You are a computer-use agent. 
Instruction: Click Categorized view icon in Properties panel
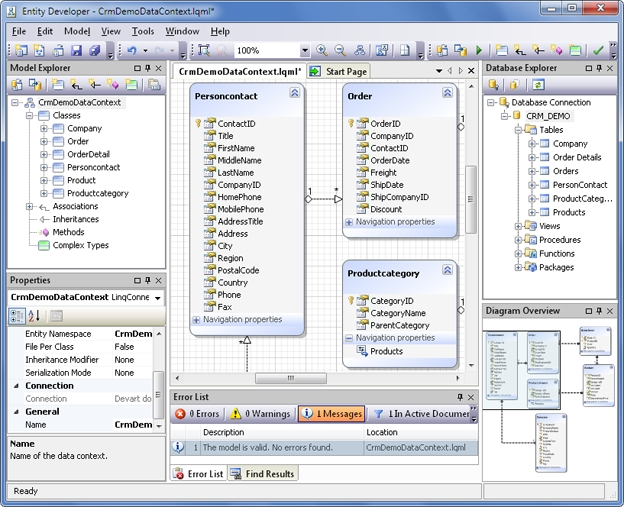point(17,316)
